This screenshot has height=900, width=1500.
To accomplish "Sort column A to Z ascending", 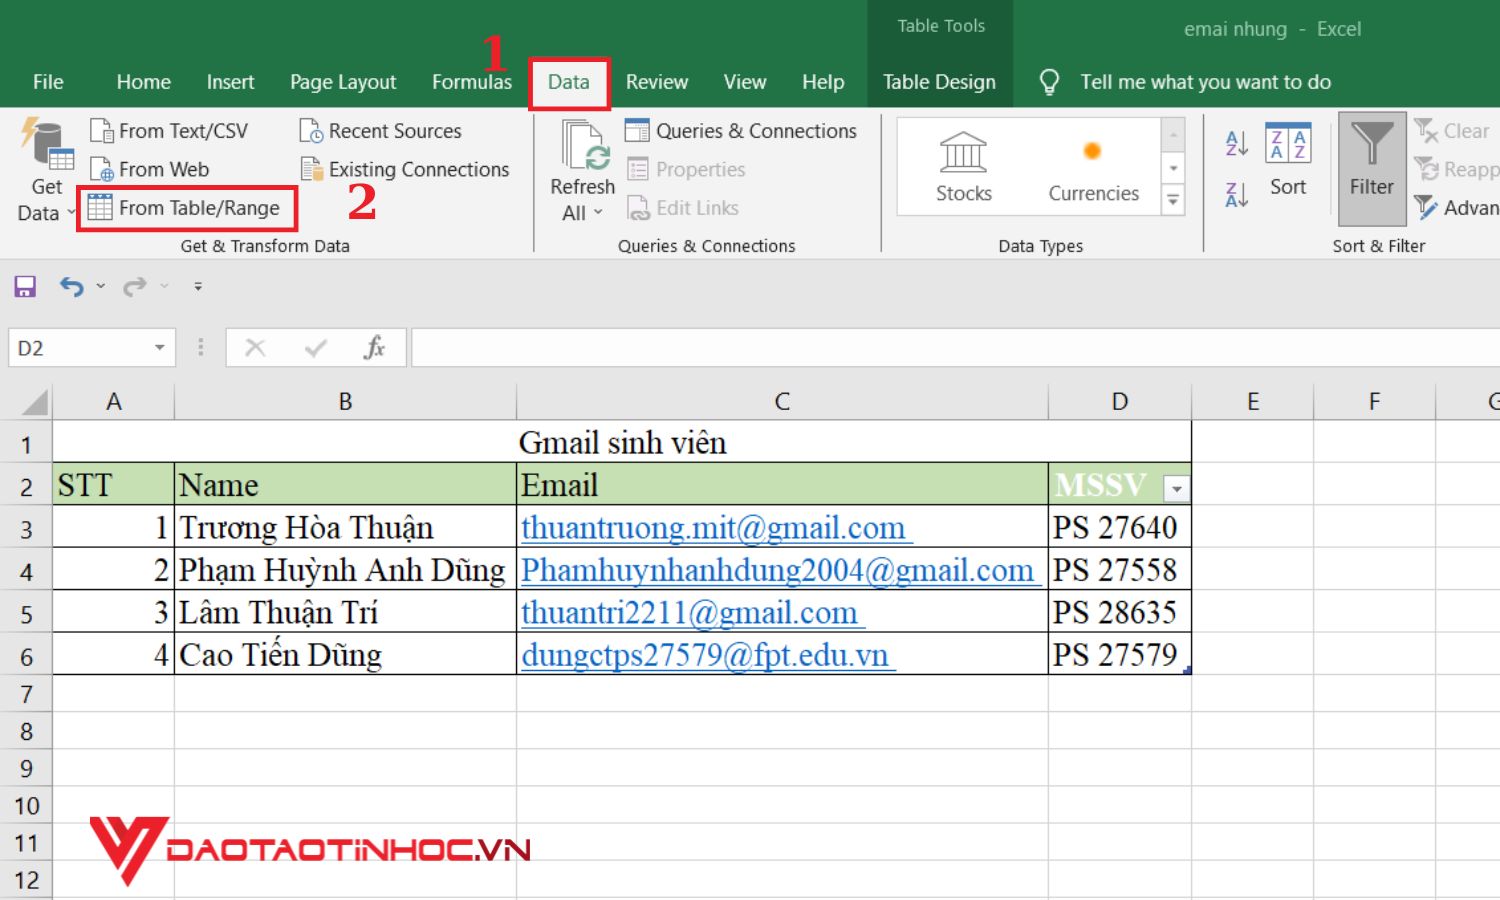I will [x=1236, y=143].
